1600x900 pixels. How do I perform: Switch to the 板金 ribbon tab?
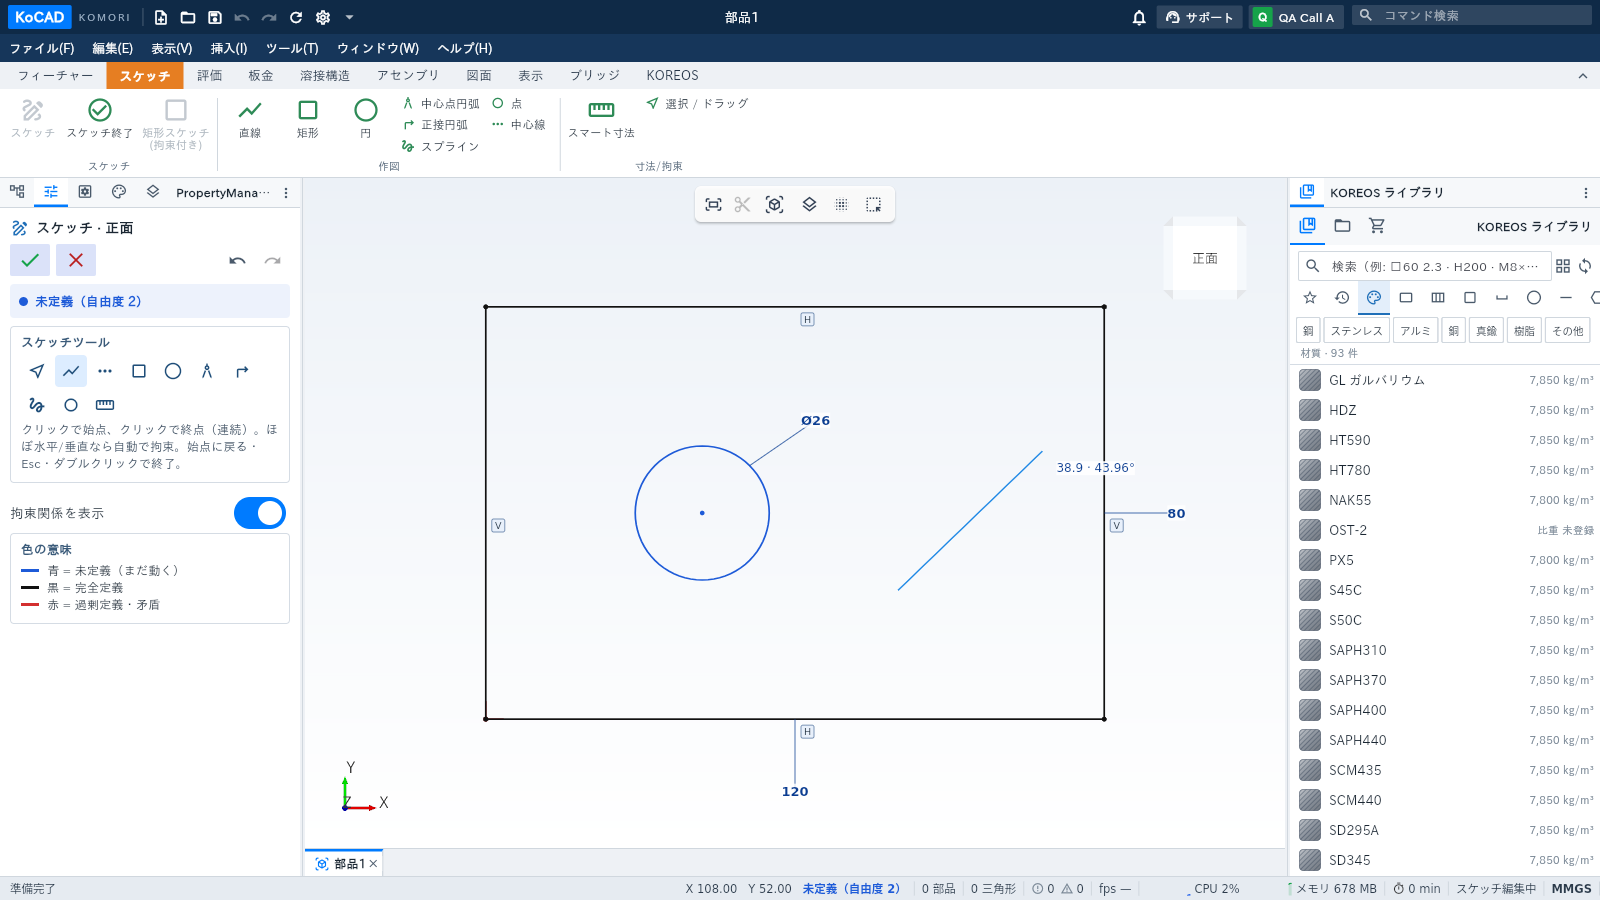261,76
